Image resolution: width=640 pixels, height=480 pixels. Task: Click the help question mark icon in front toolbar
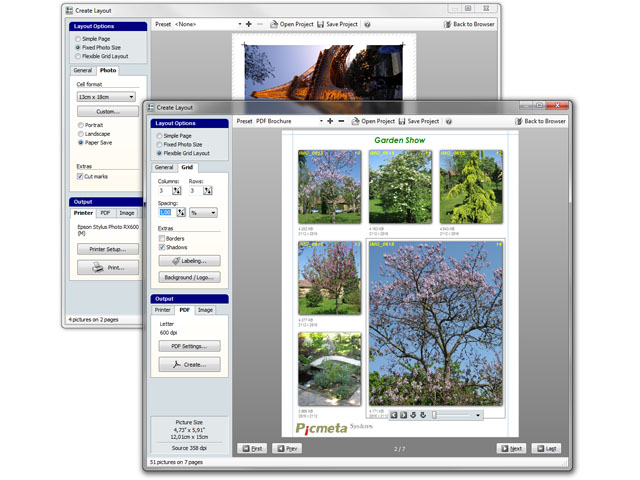pos(449,121)
